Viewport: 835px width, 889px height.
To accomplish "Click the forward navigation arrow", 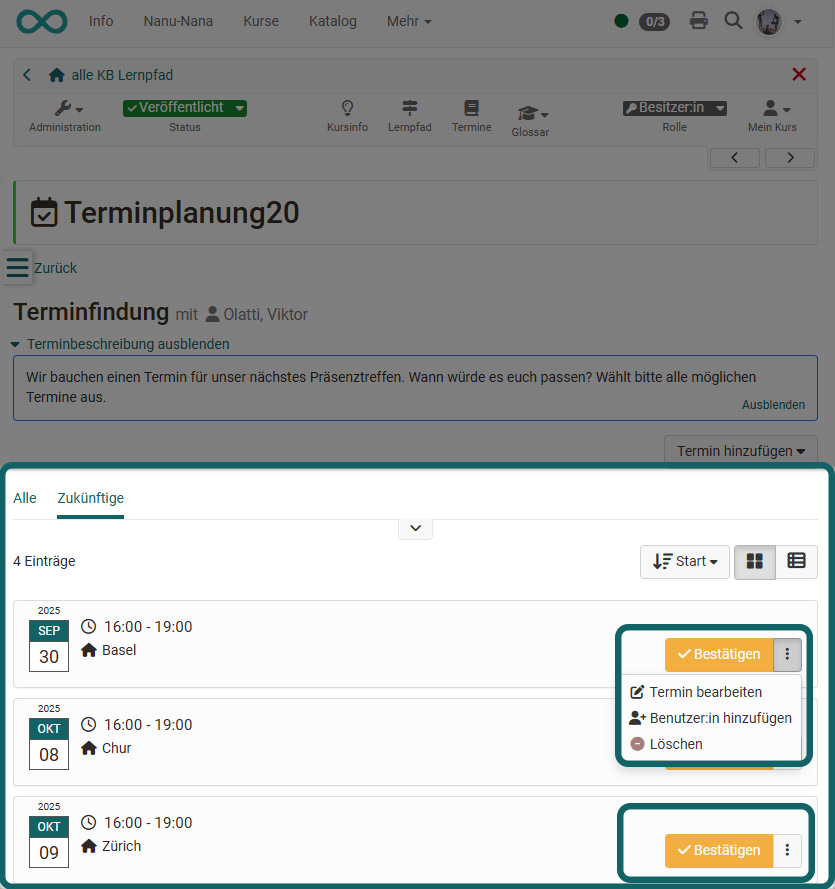I will pyautogui.click(x=789, y=157).
